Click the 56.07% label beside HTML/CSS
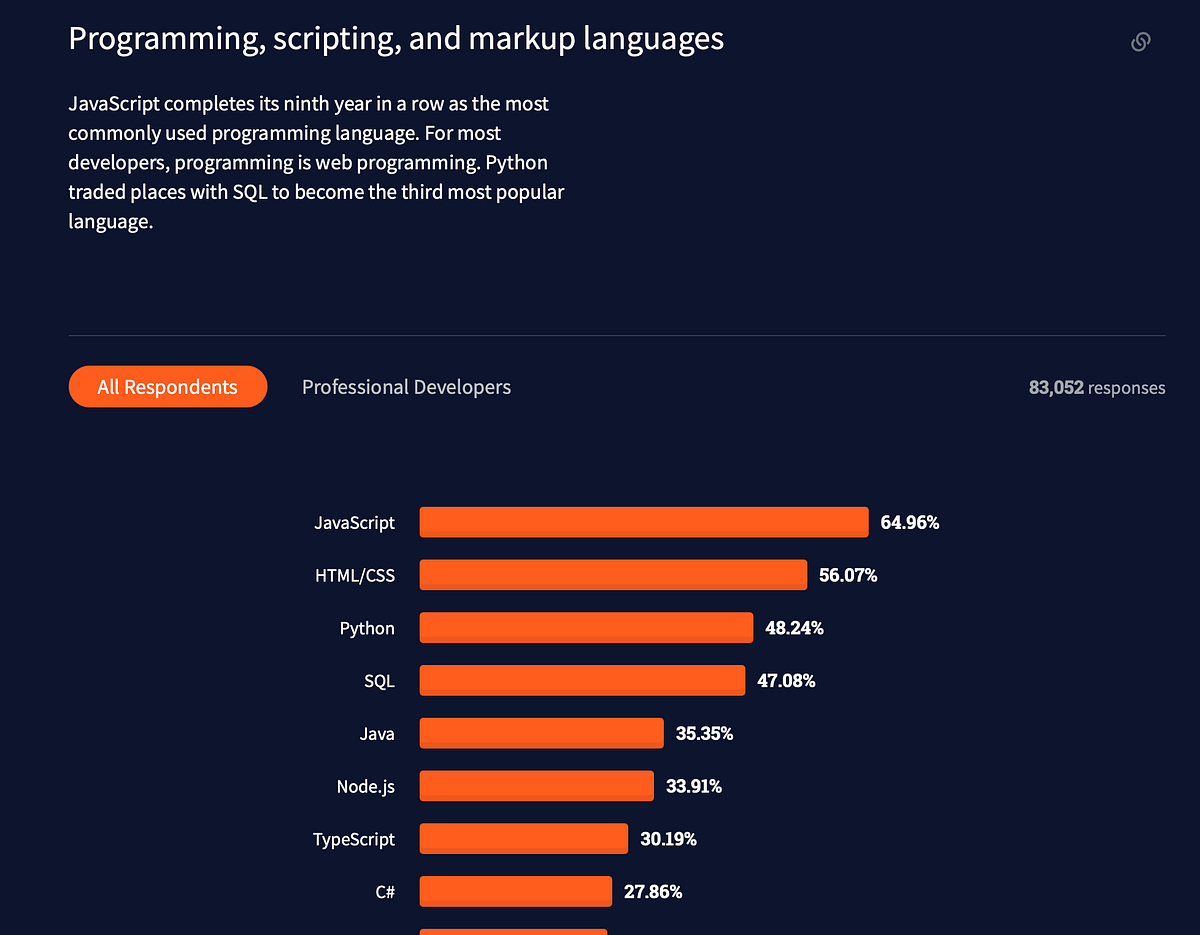Viewport: 1200px width, 935px height. tap(847, 575)
